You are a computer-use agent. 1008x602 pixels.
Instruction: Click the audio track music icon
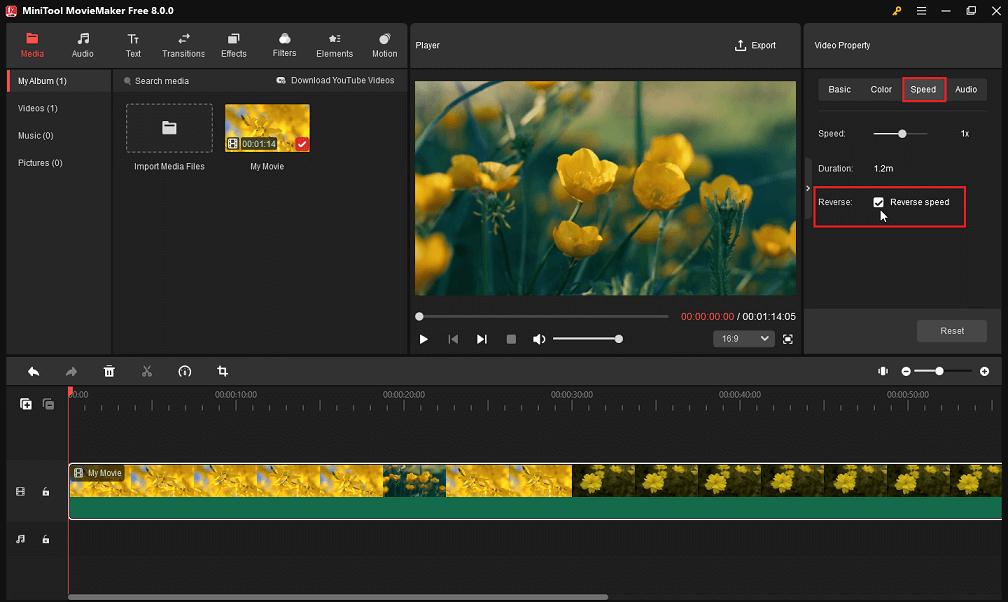(x=21, y=539)
